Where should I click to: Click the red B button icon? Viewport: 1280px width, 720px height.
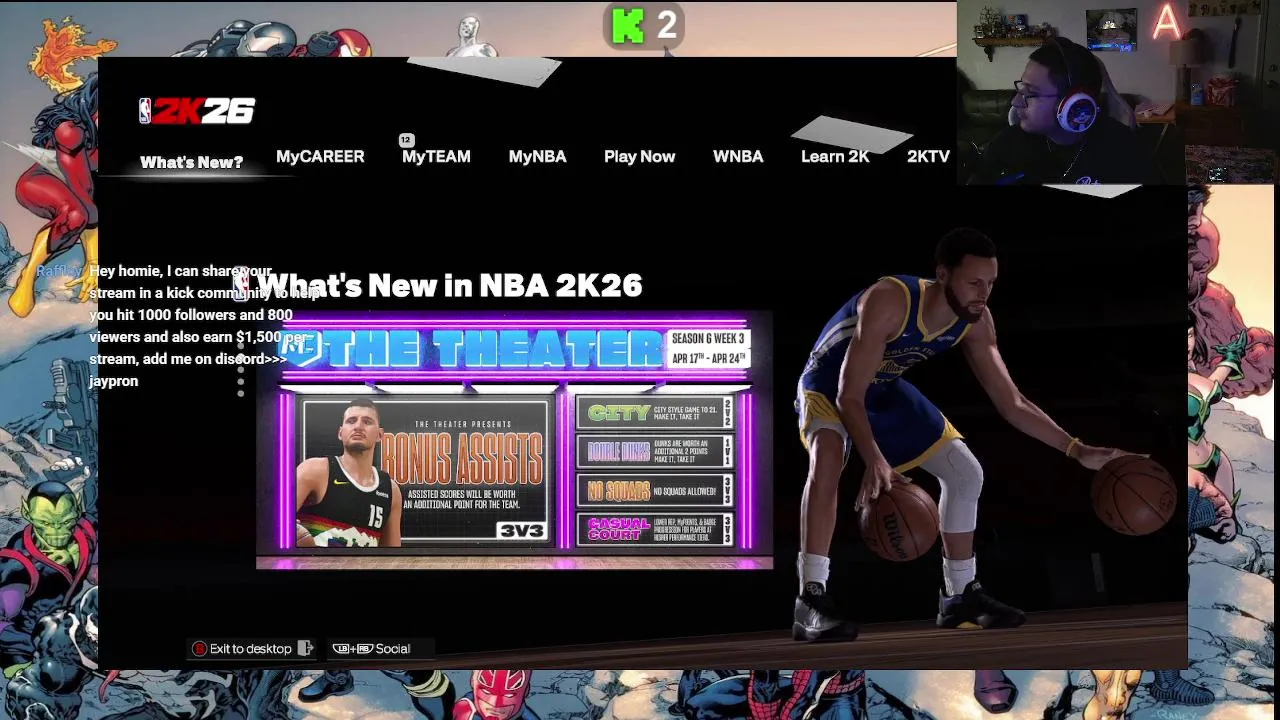[199, 649]
